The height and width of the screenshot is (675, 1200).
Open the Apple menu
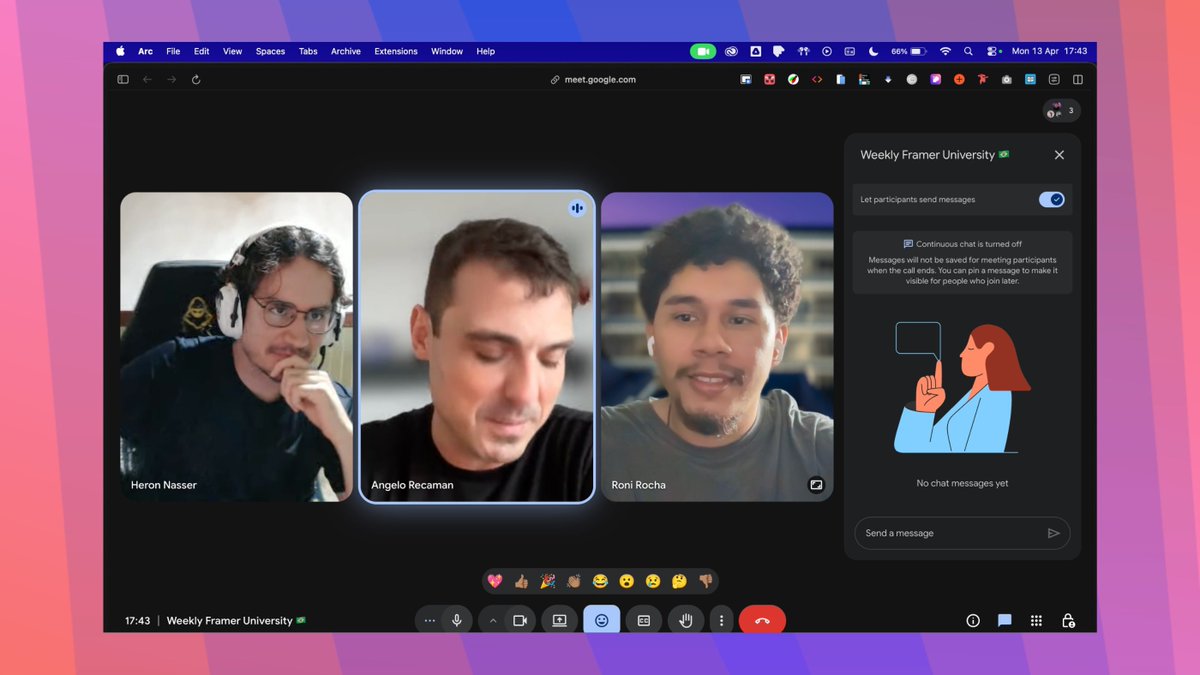(x=121, y=51)
